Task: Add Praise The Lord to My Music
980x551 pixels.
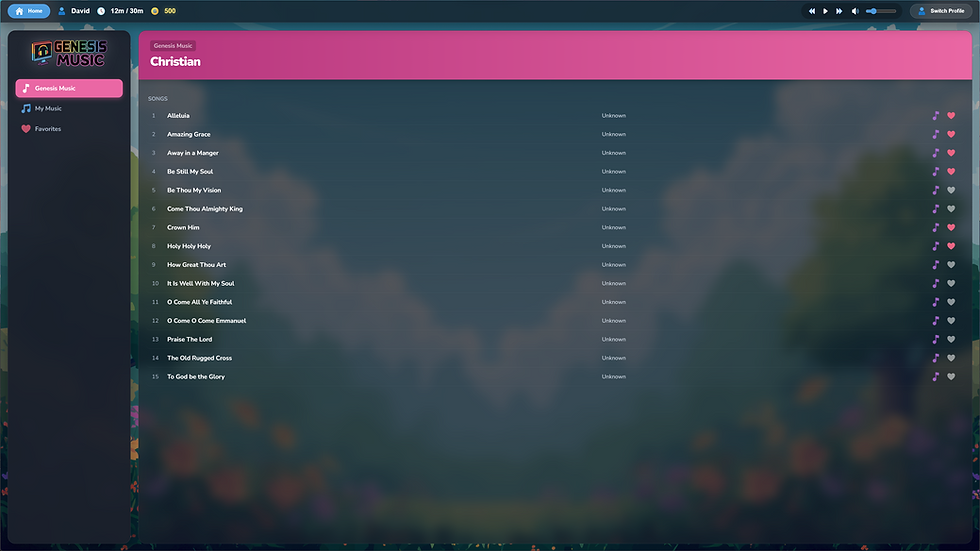Action: (x=936, y=339)
